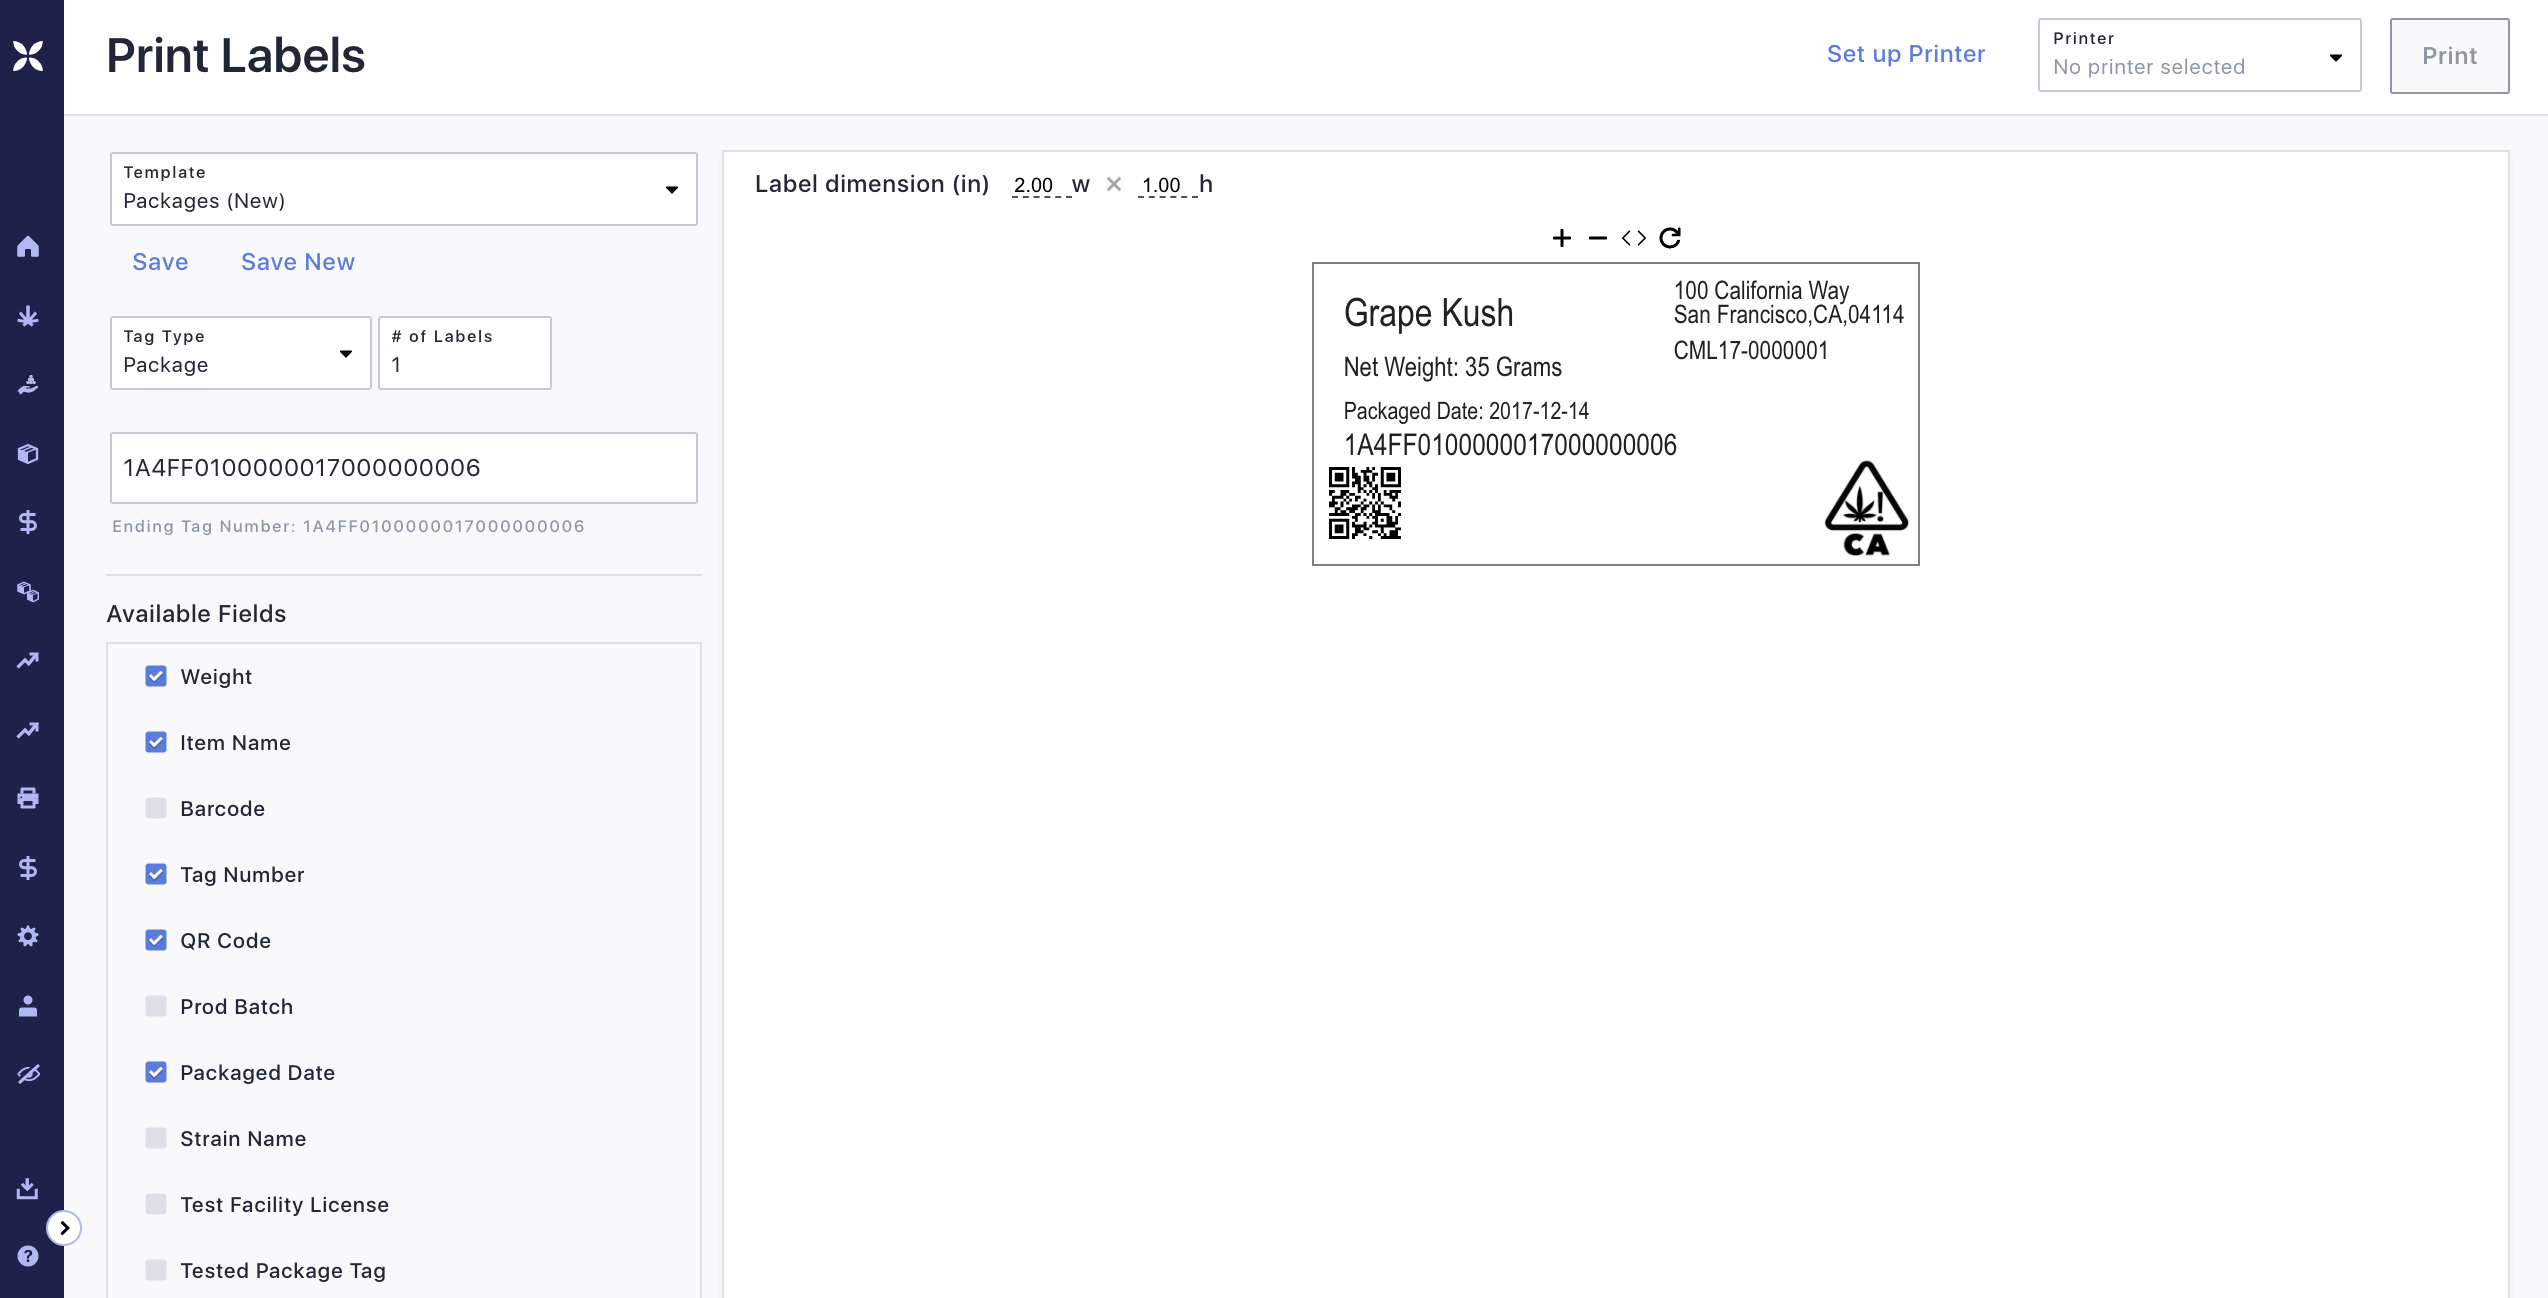Click the Set up Printer link
The image size is (2548, 1298).
(1905, 54)
